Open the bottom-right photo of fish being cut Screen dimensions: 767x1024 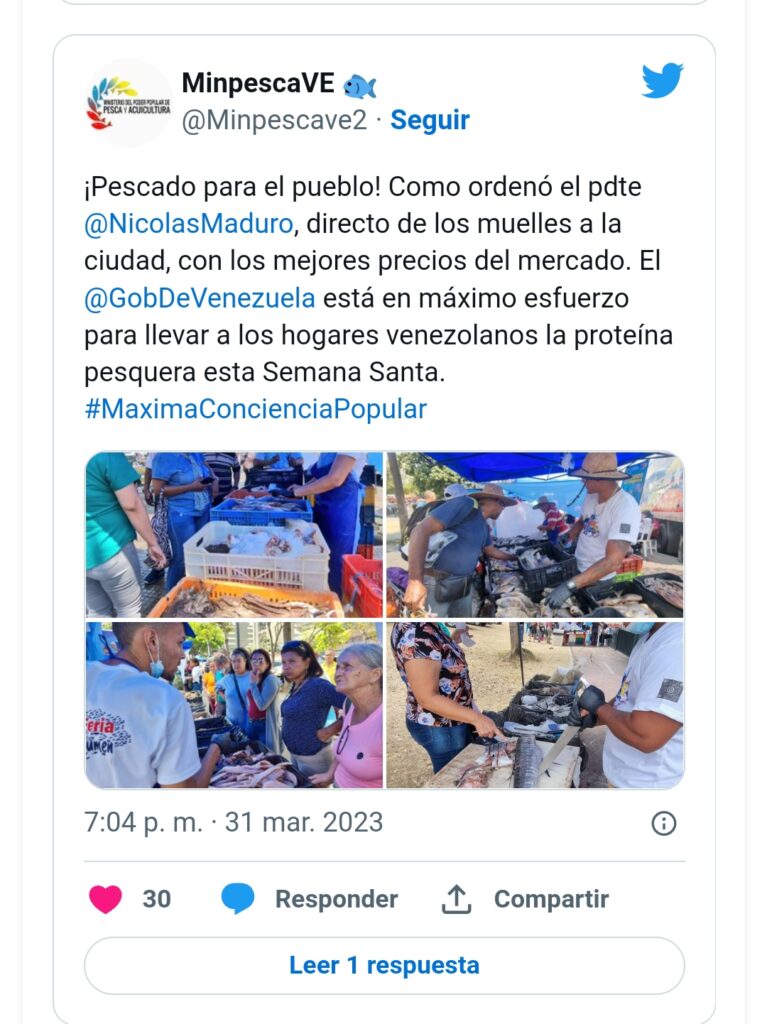pos(535,705)
